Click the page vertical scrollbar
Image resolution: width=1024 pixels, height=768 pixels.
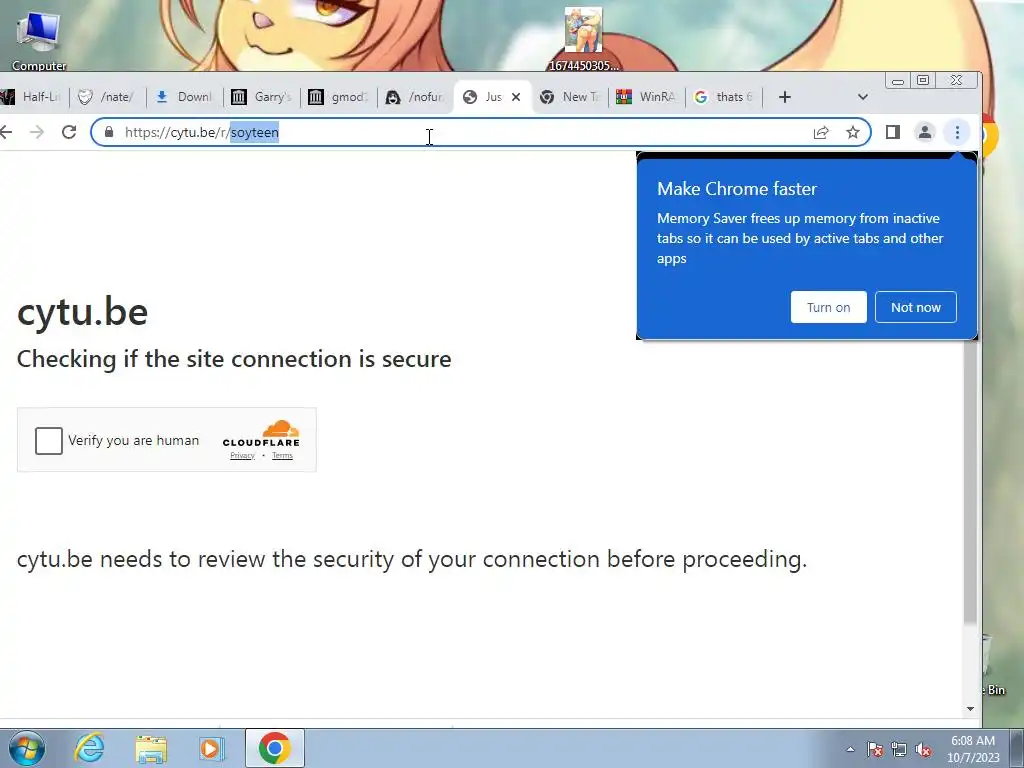coord(970,480)
